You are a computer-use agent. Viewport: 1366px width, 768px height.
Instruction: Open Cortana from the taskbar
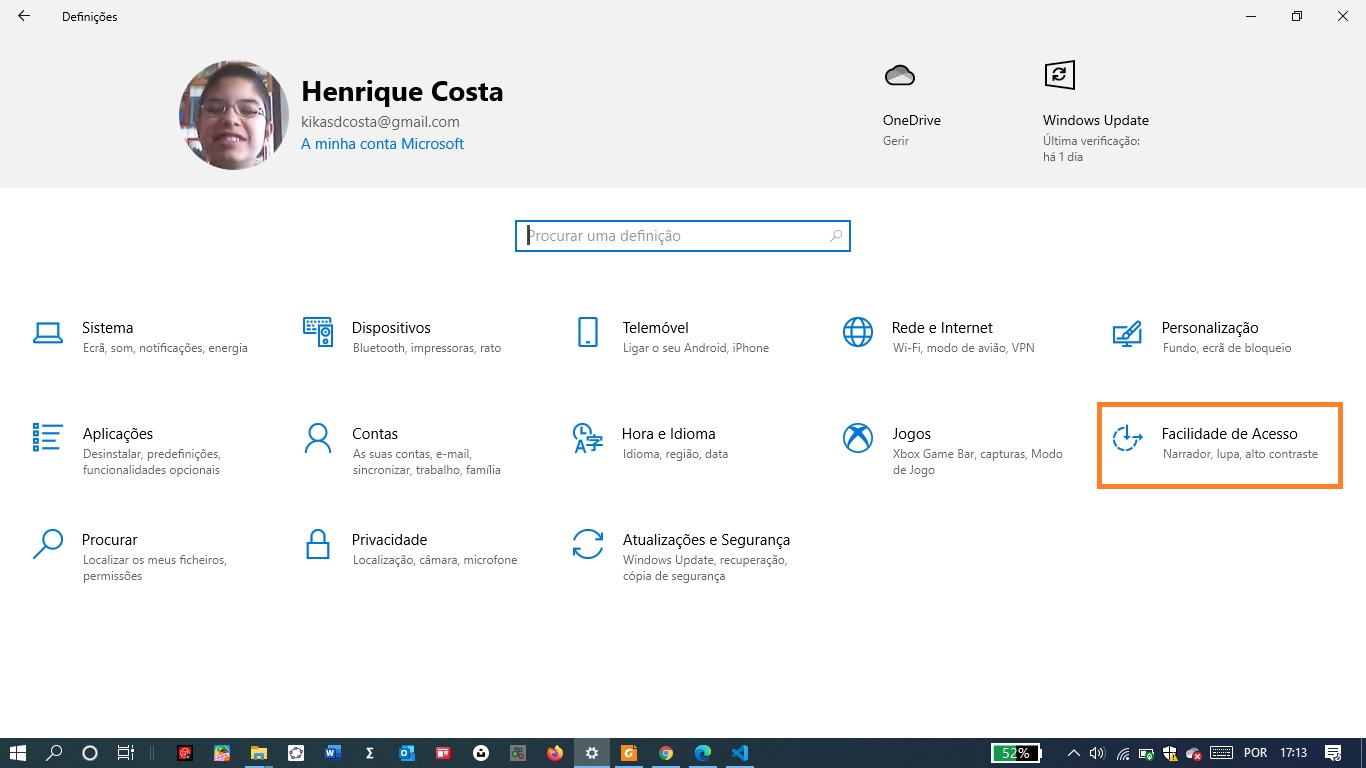(x=90, y=753)
